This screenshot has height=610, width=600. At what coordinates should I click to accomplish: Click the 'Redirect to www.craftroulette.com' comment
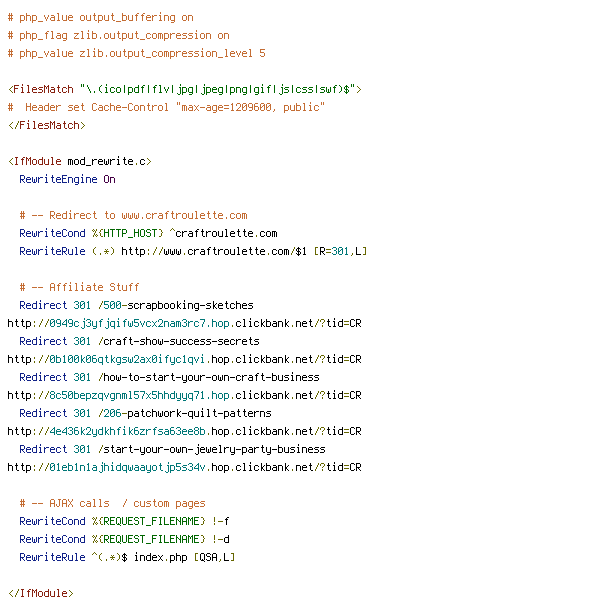coord(133,216)
